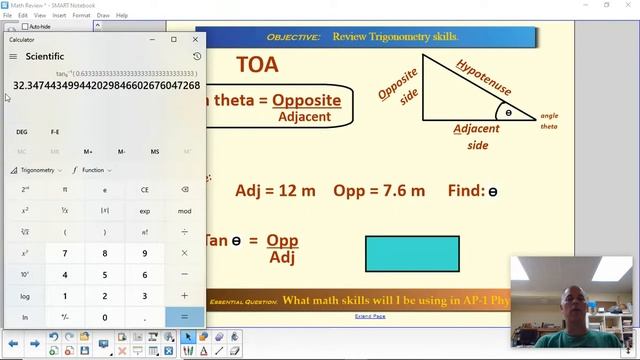Click the 'Adj = 12 m' text

point(275,191)
